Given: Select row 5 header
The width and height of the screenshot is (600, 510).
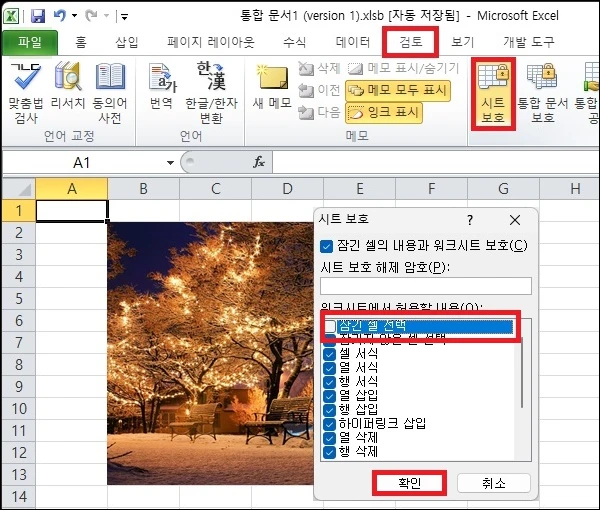Looking at the screenshot, I should point(19,298).
